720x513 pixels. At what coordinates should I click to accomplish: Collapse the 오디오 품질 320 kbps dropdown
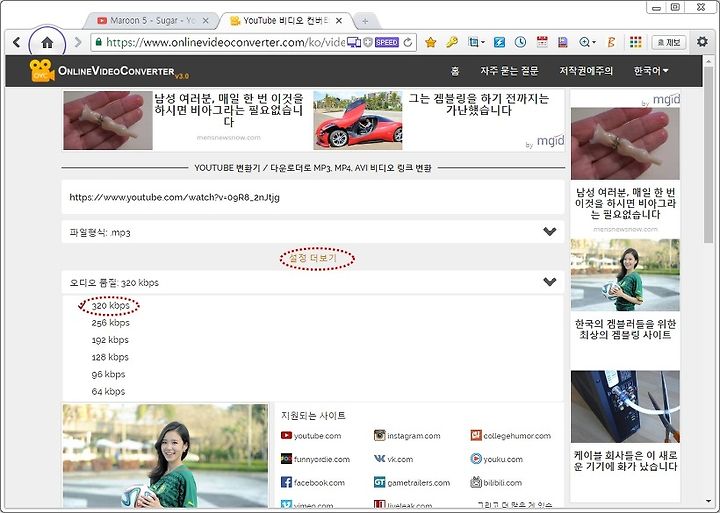[313, 282]
